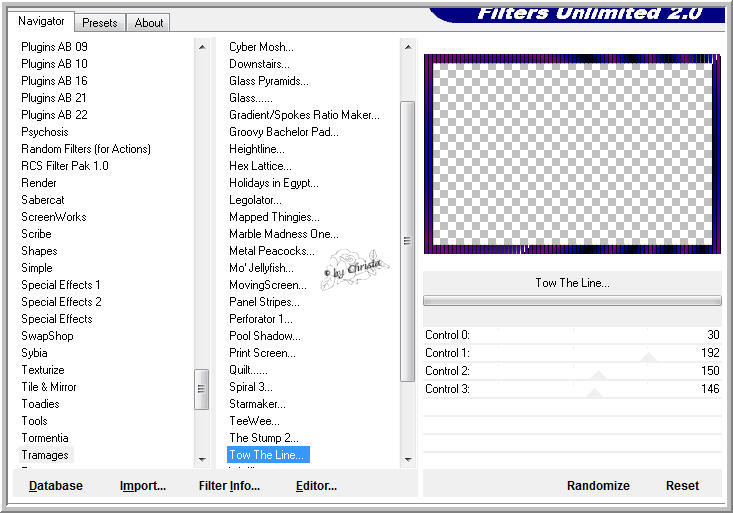Select Plugins AB 16 category
The image size is (733, 513).
[54, 81]
